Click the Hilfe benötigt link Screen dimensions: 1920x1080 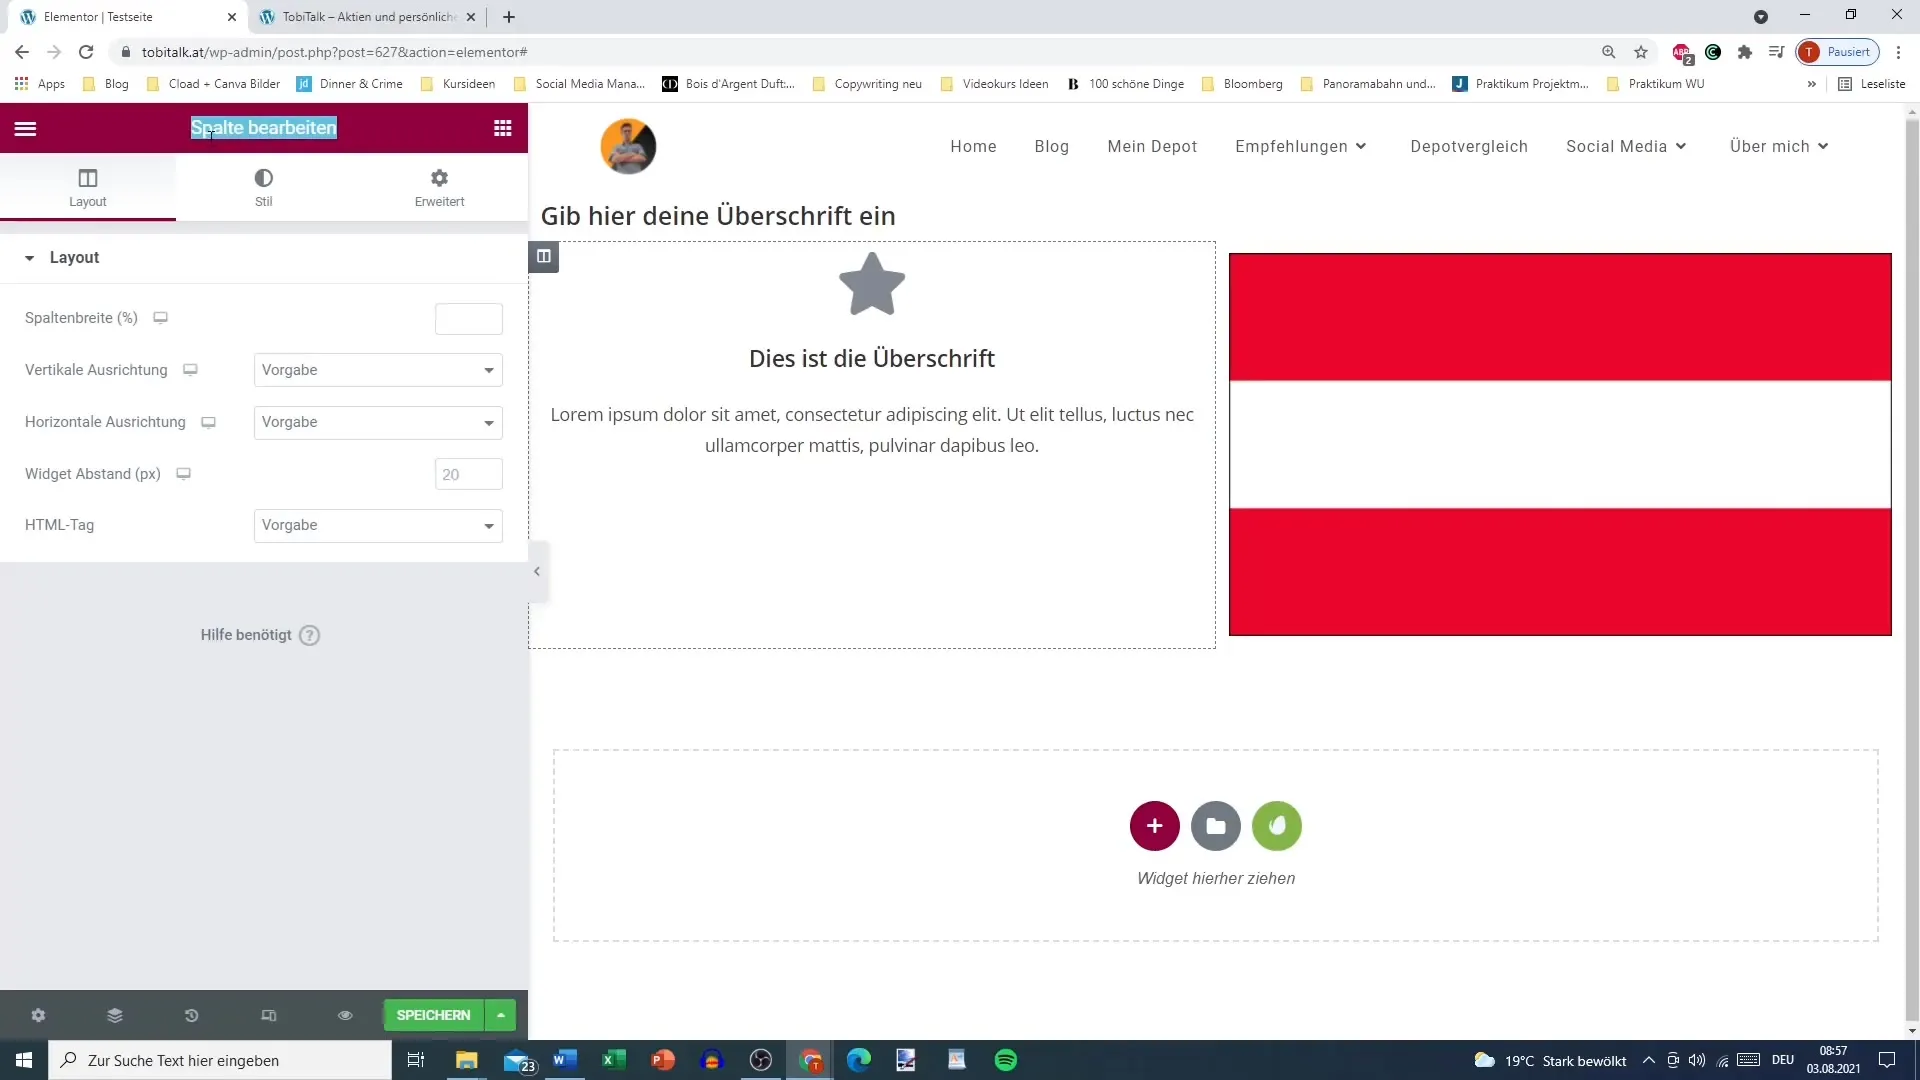(x=260, y=635)
